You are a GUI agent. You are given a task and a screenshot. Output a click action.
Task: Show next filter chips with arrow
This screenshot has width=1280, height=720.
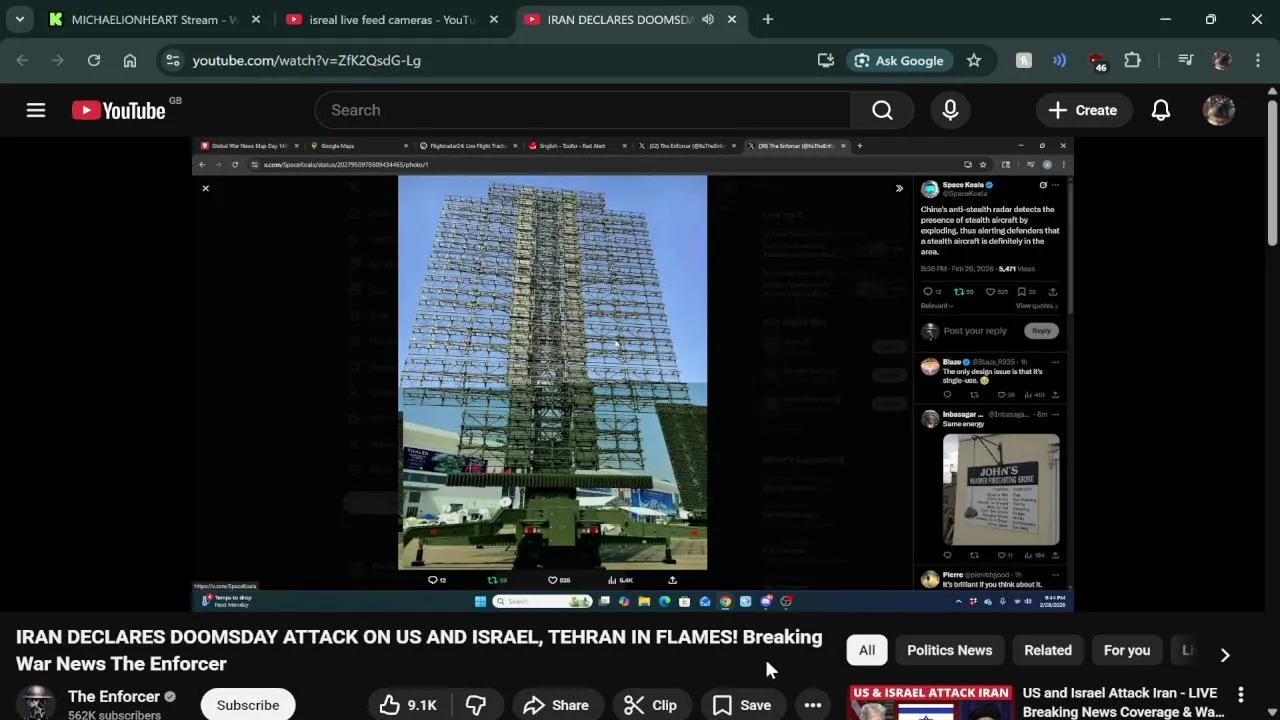1225,654
